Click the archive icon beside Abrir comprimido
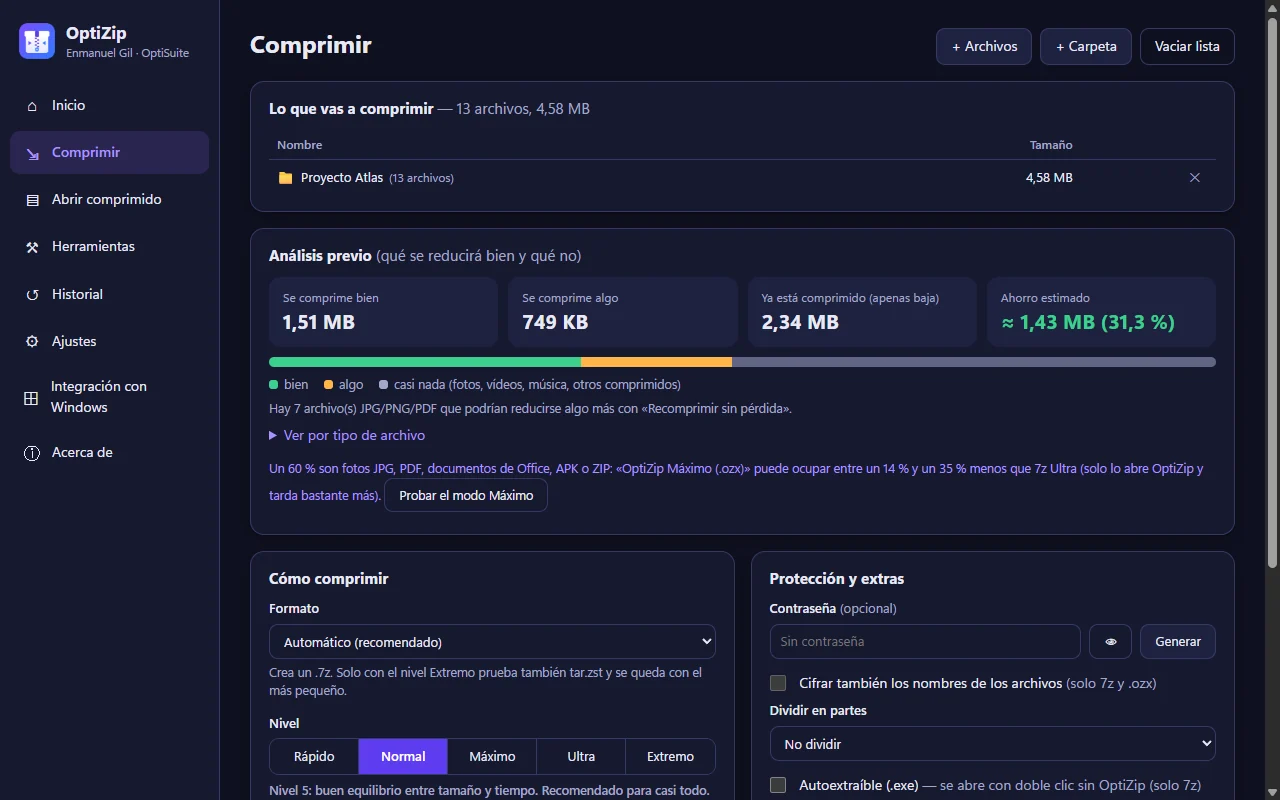This screenshot has width=1280, height=800. [x=32, y=200]
